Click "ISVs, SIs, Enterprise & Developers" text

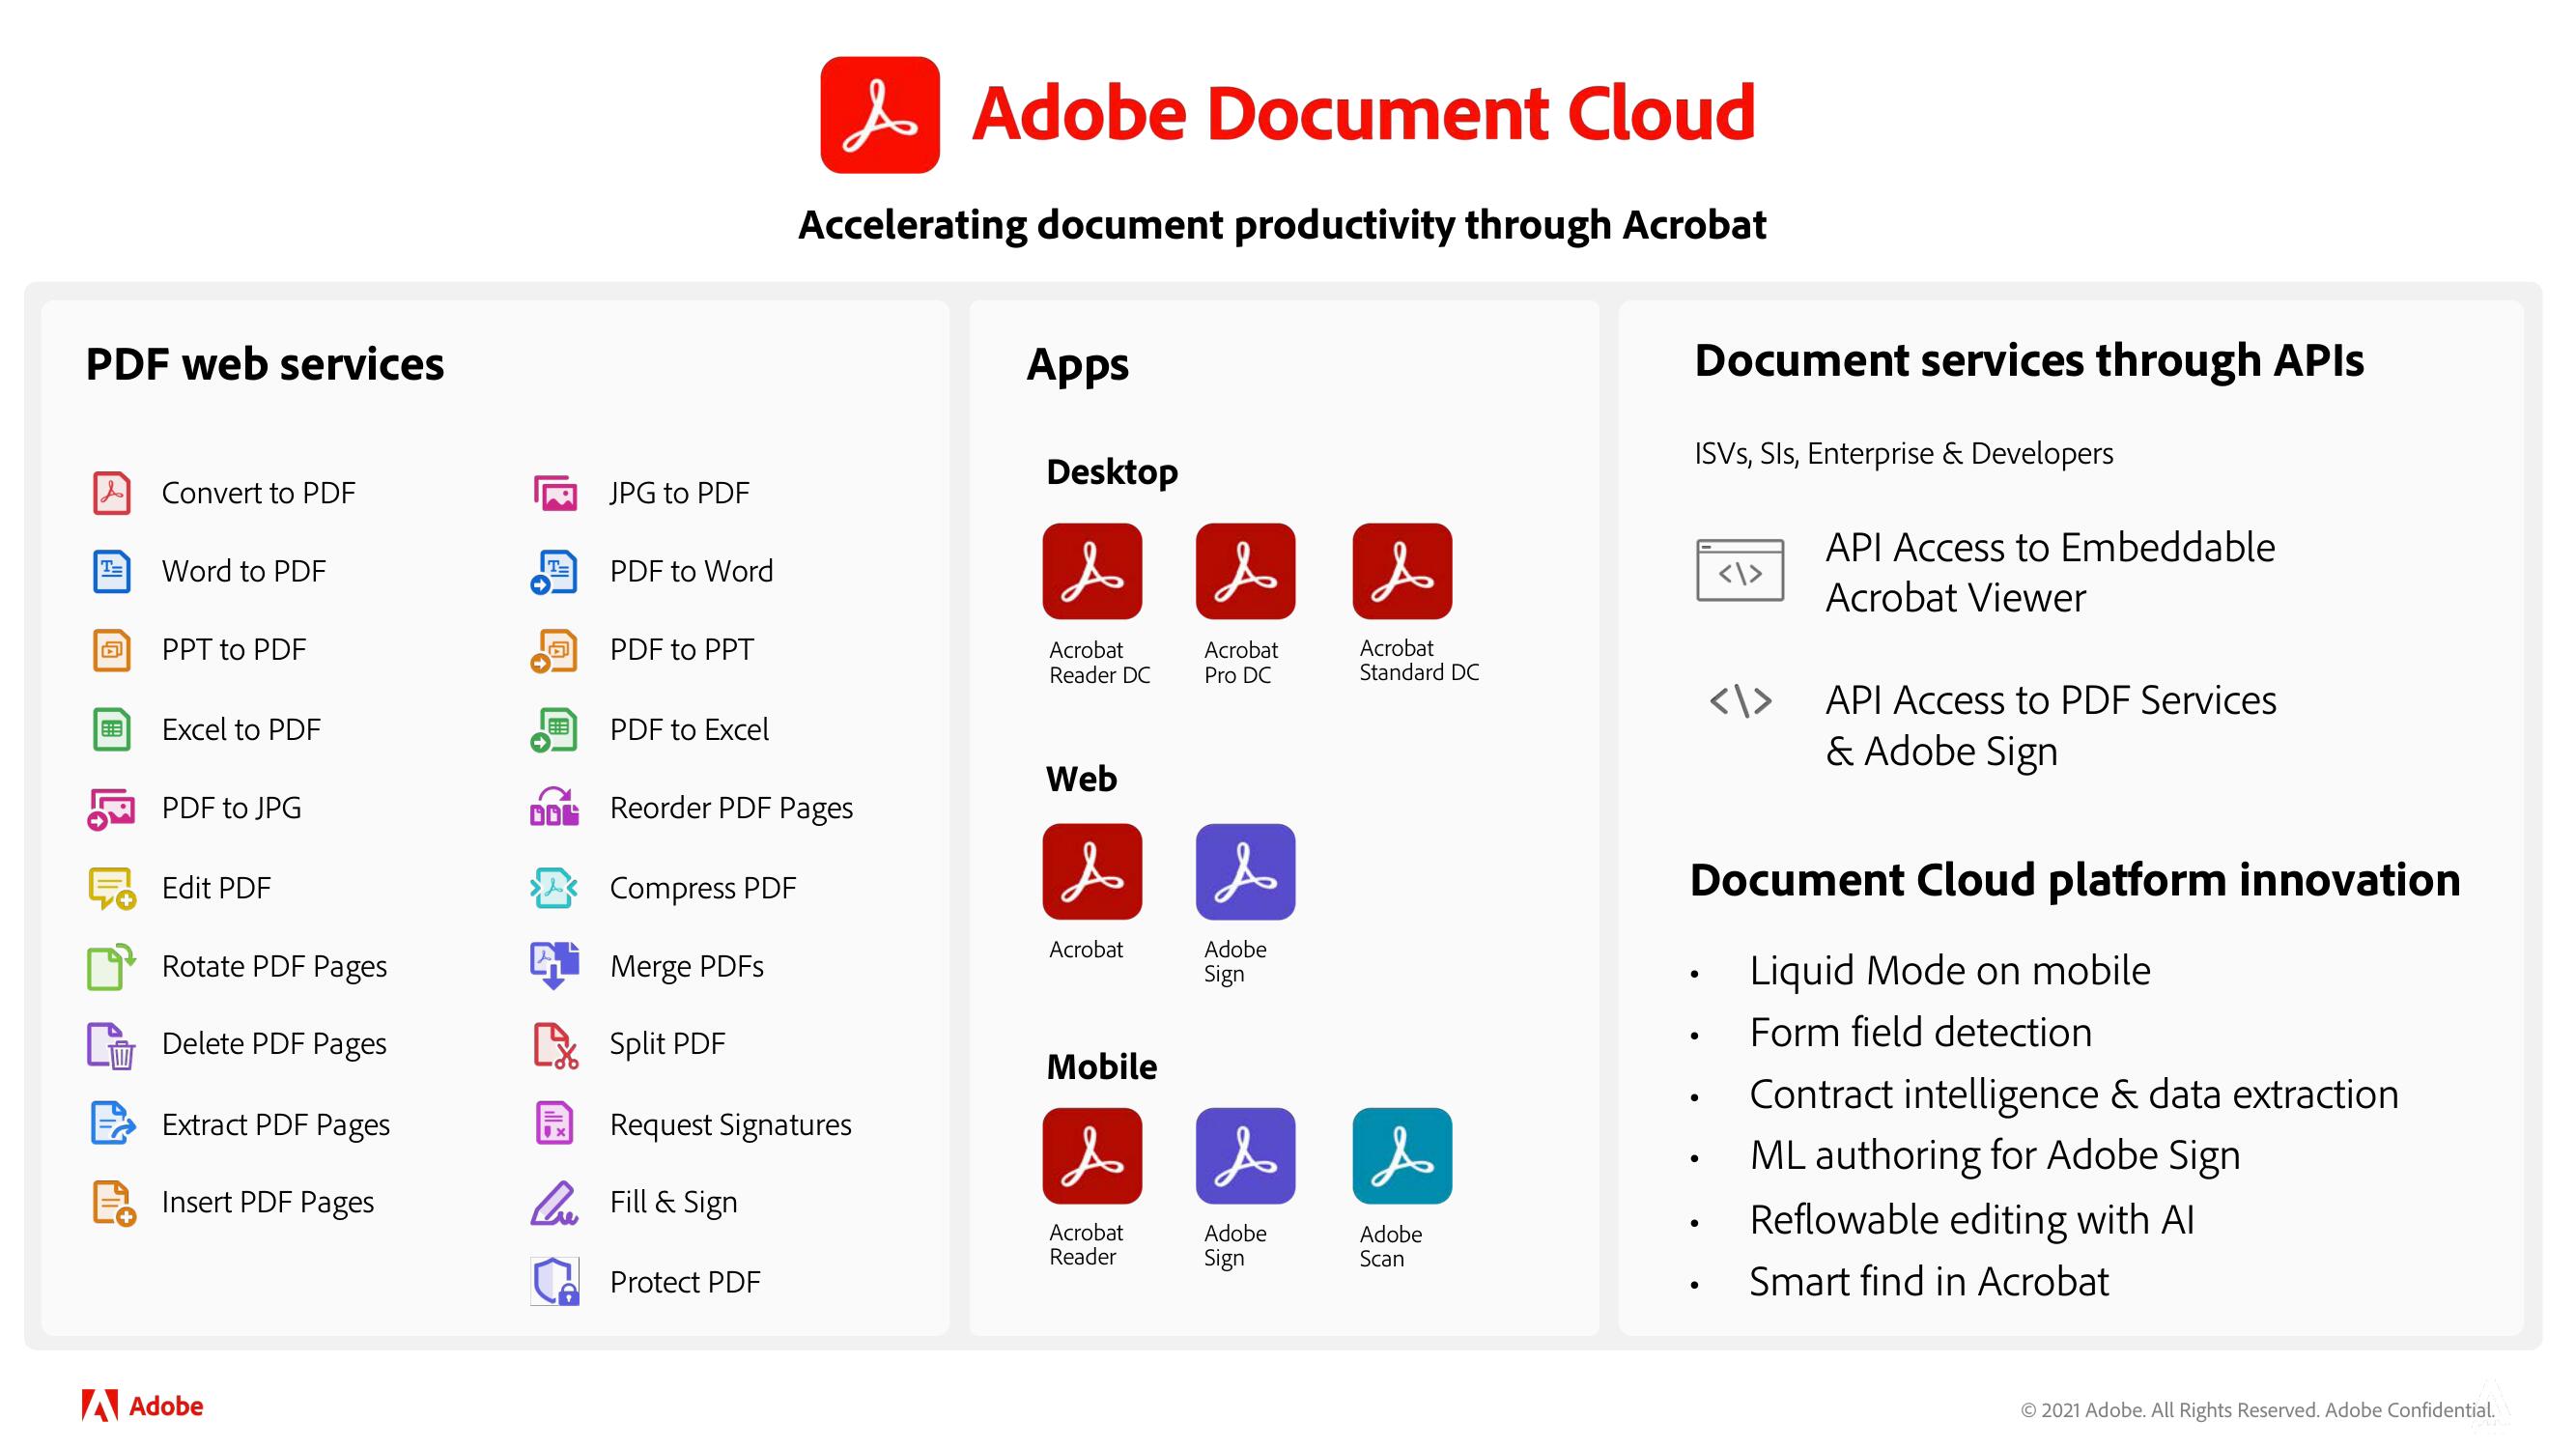coord(1903,454)
